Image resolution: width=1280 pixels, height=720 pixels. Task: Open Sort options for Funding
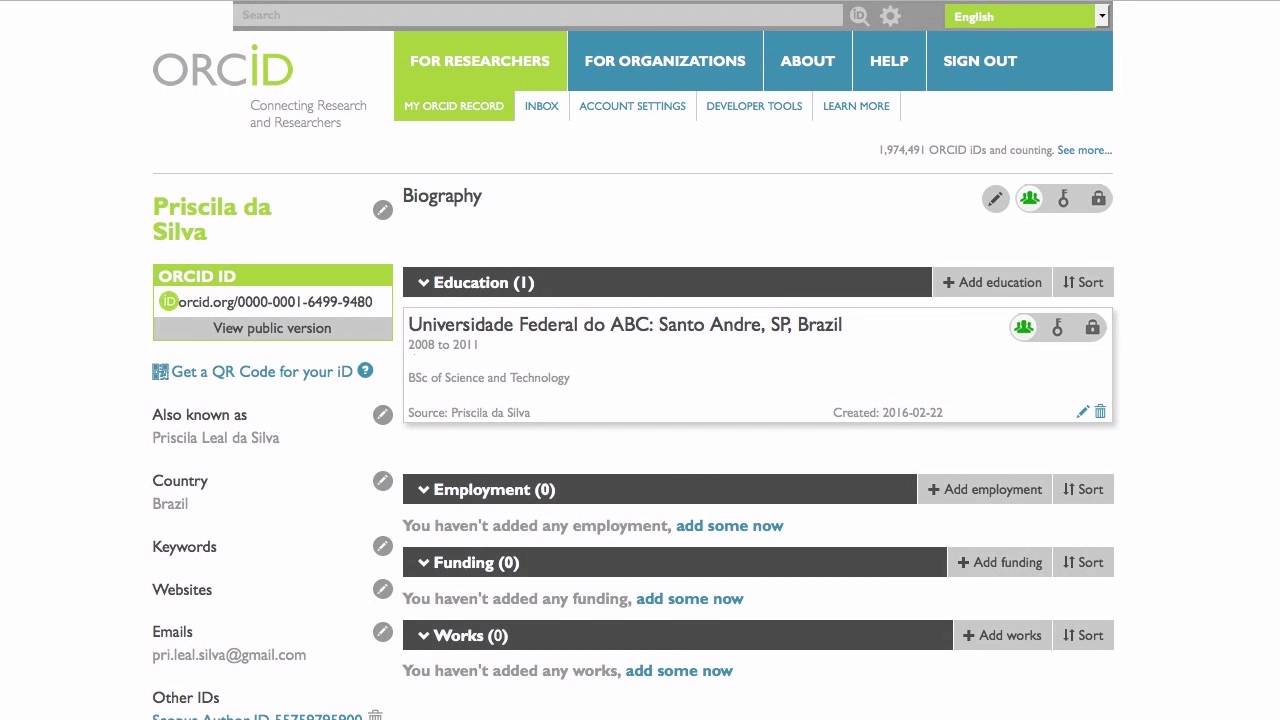click(x=1083, y=562)
